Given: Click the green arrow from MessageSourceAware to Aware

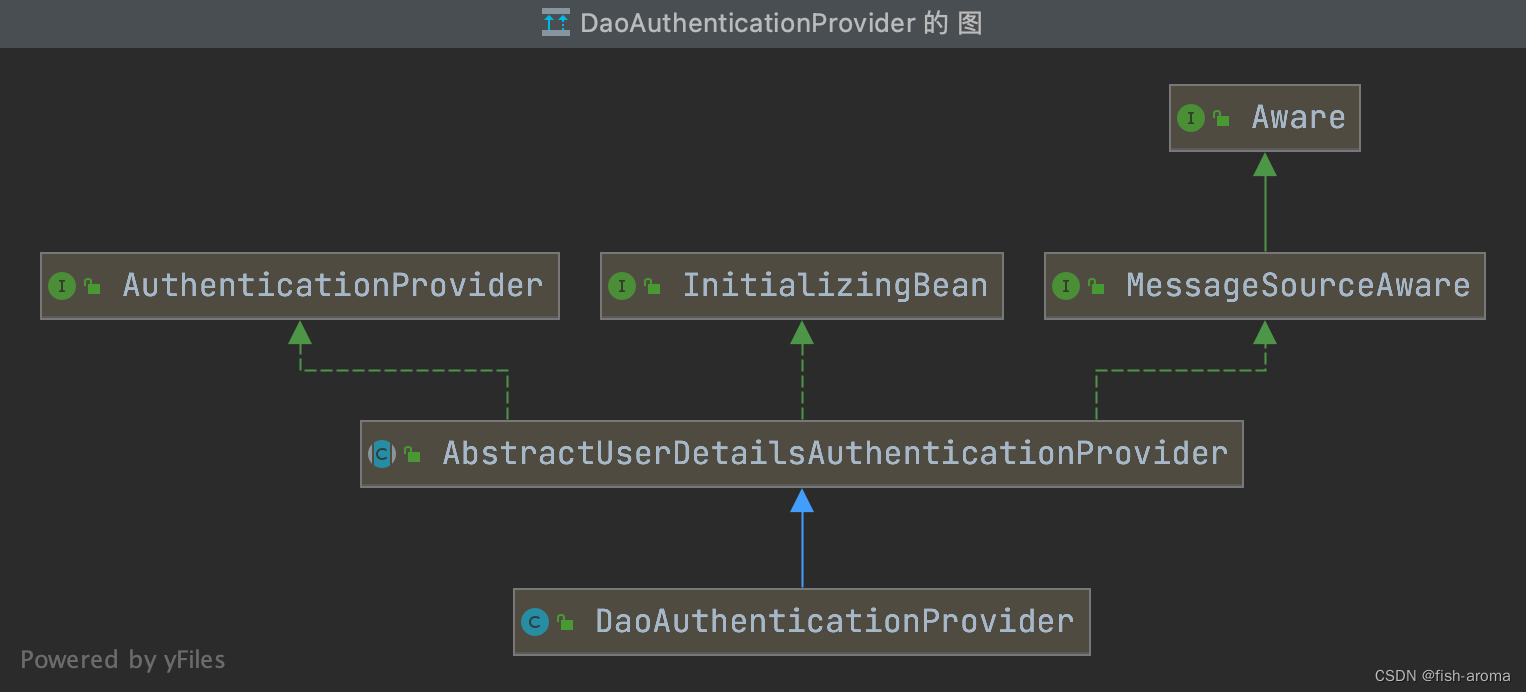Looking at the screenshot, I should click(1265, 202).
